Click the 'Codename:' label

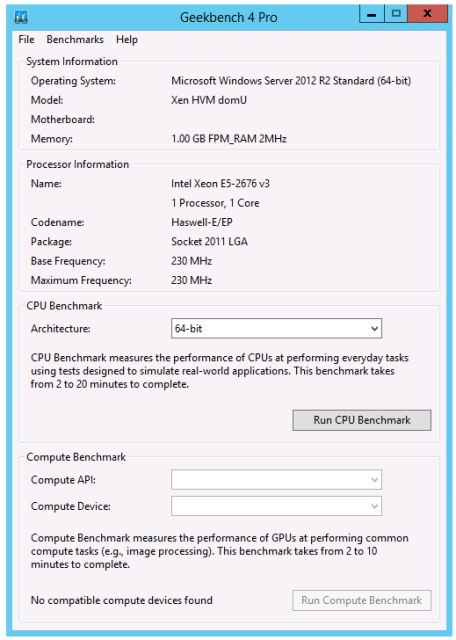(x=58, y=222)
